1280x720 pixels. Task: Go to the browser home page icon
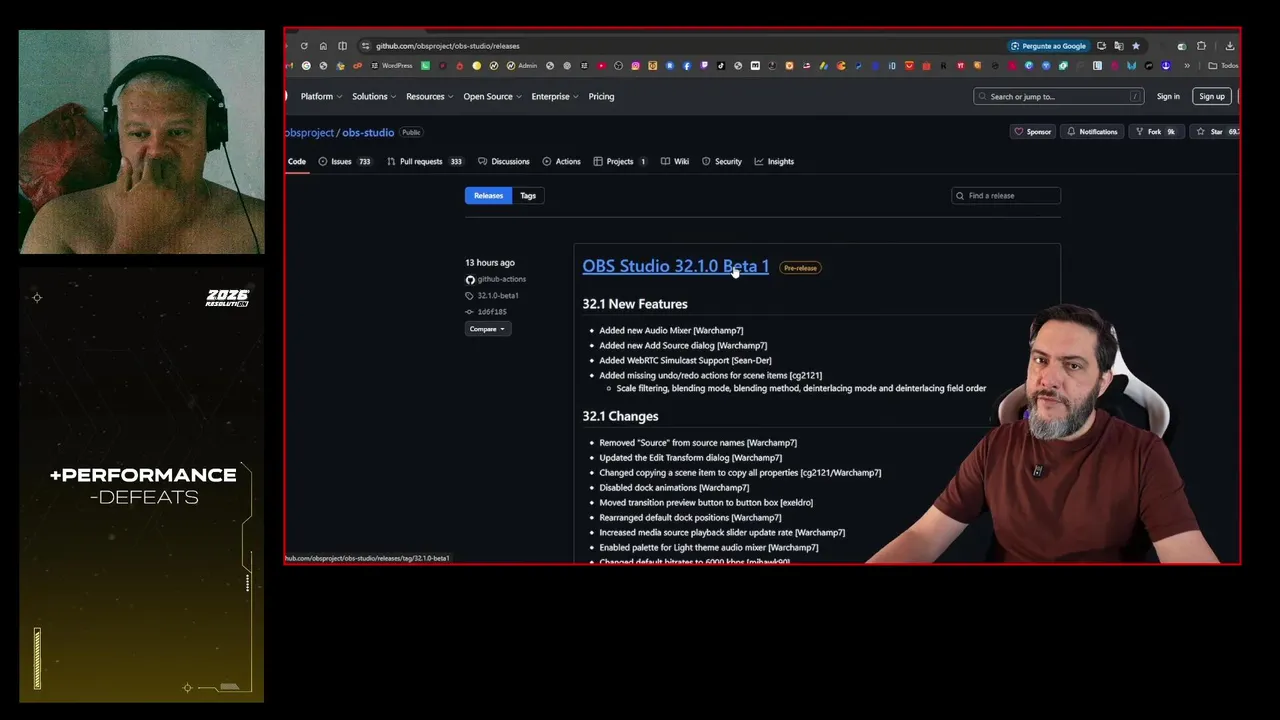pyautogui.click(x=323, y=46)
